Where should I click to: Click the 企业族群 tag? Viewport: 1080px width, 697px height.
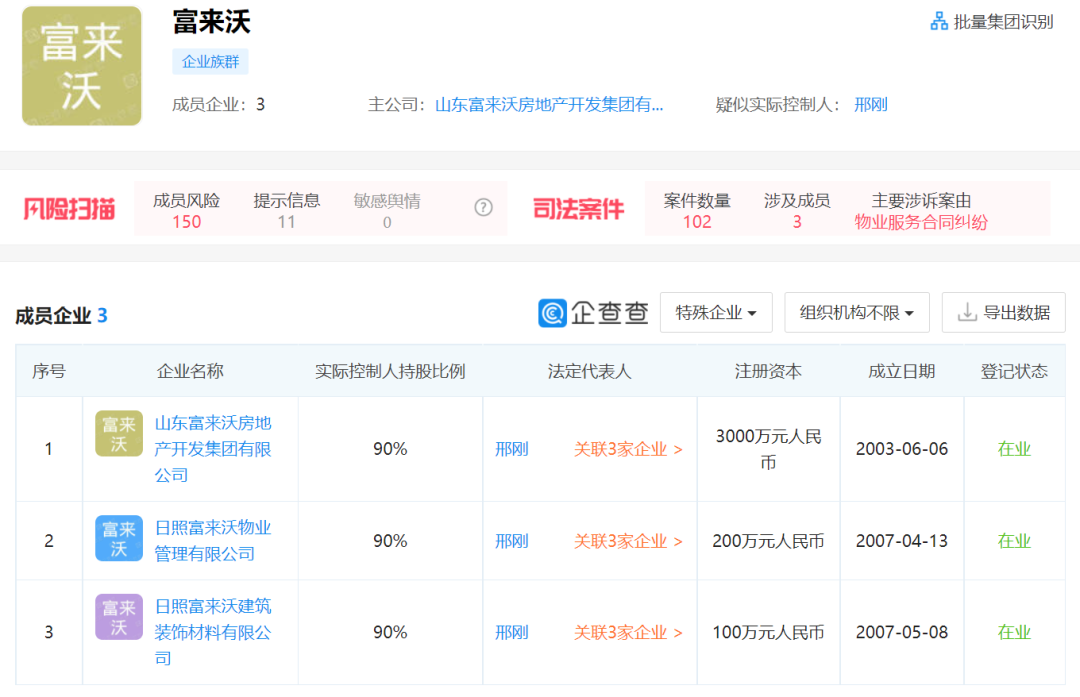click(x=210, y=61)
